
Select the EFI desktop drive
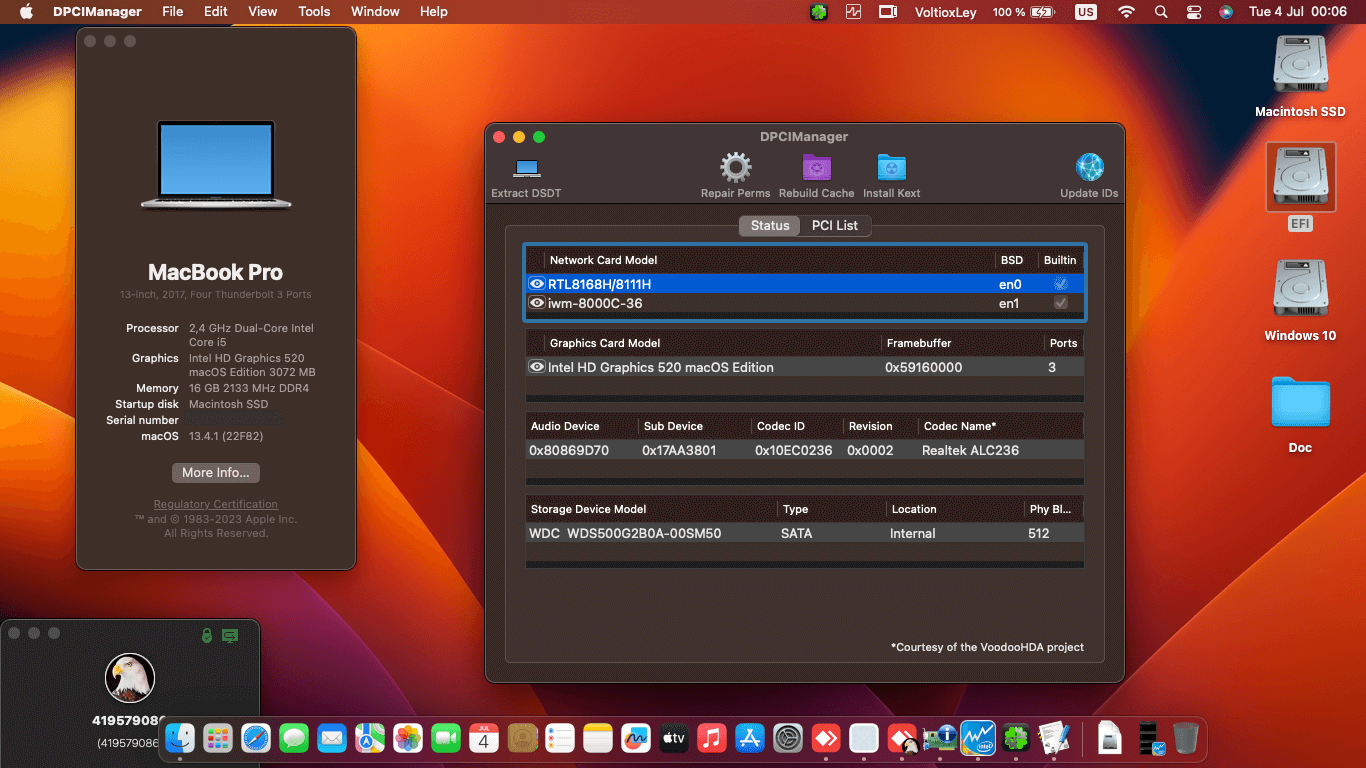coord(1300,188)
